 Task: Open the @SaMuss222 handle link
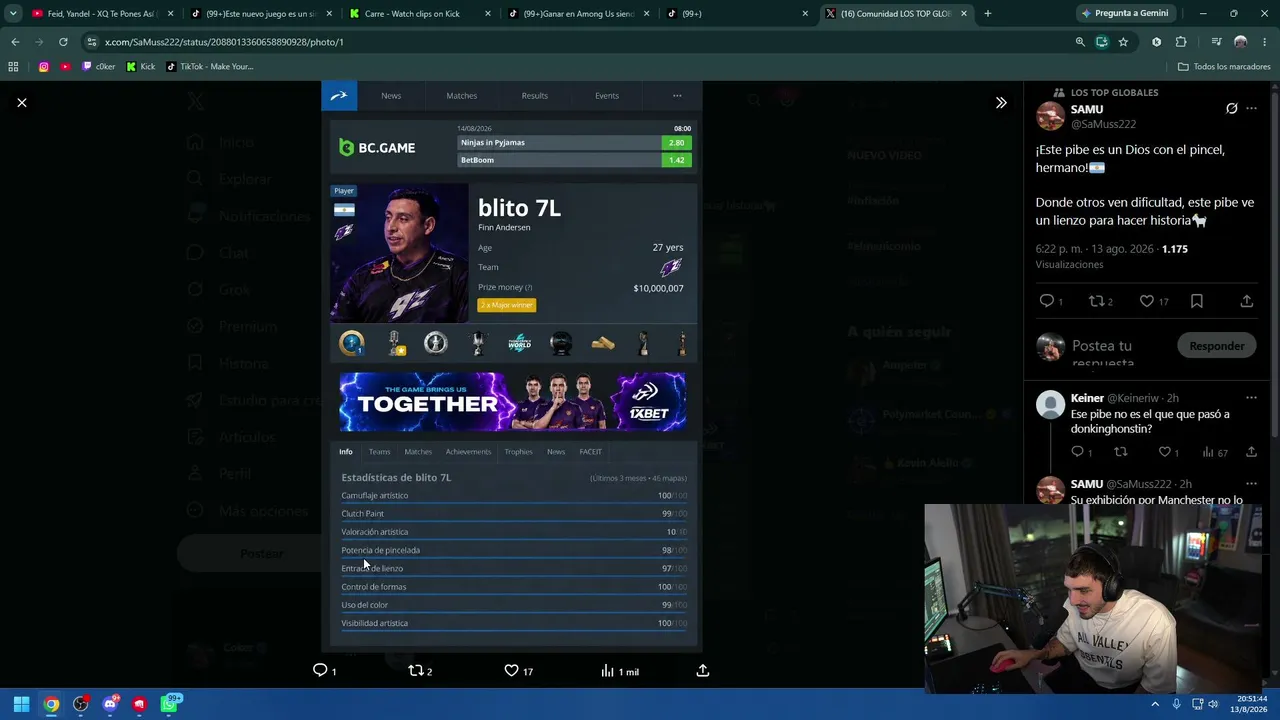coord(1103,124)
